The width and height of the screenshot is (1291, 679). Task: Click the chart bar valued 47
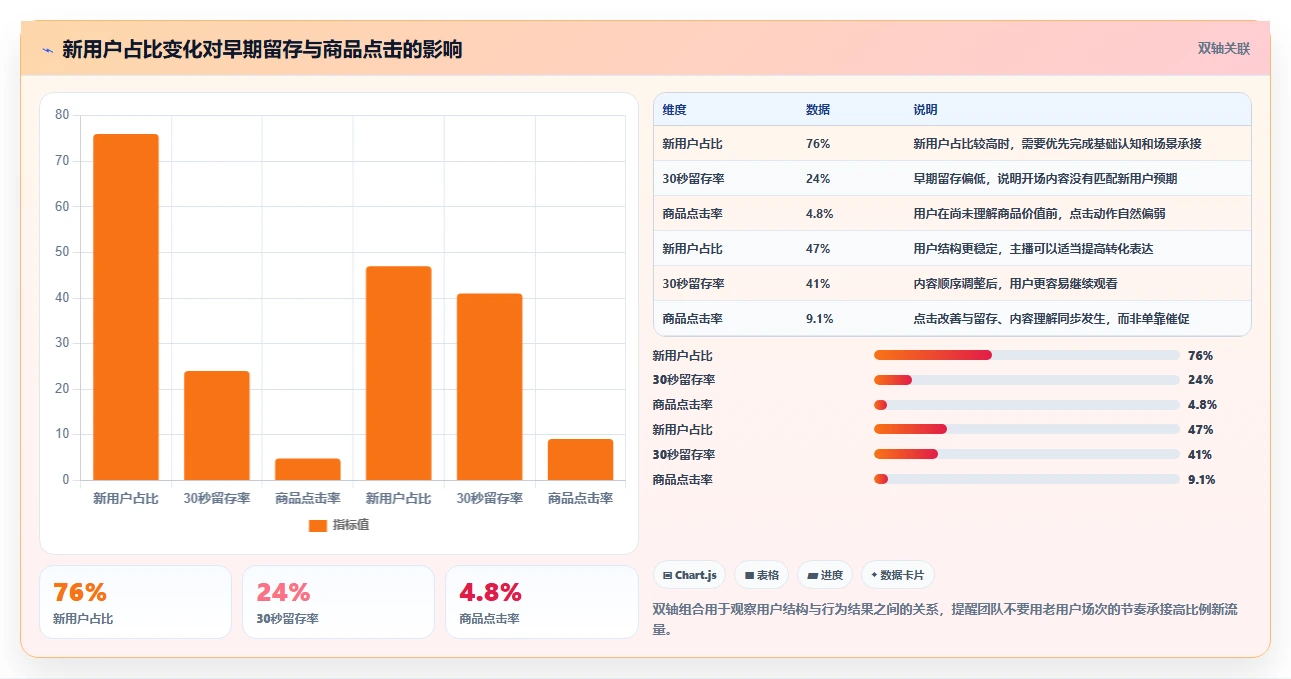click(399, 373)
